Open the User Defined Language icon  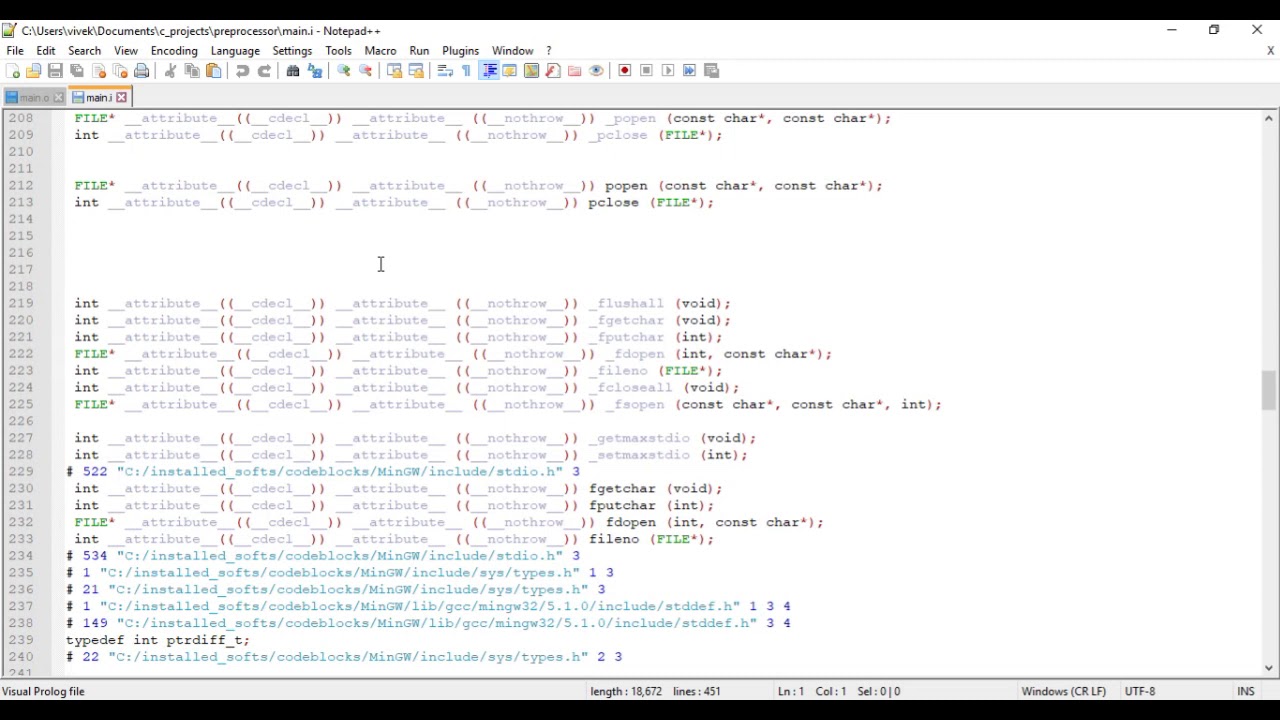(x=510, y=71)
